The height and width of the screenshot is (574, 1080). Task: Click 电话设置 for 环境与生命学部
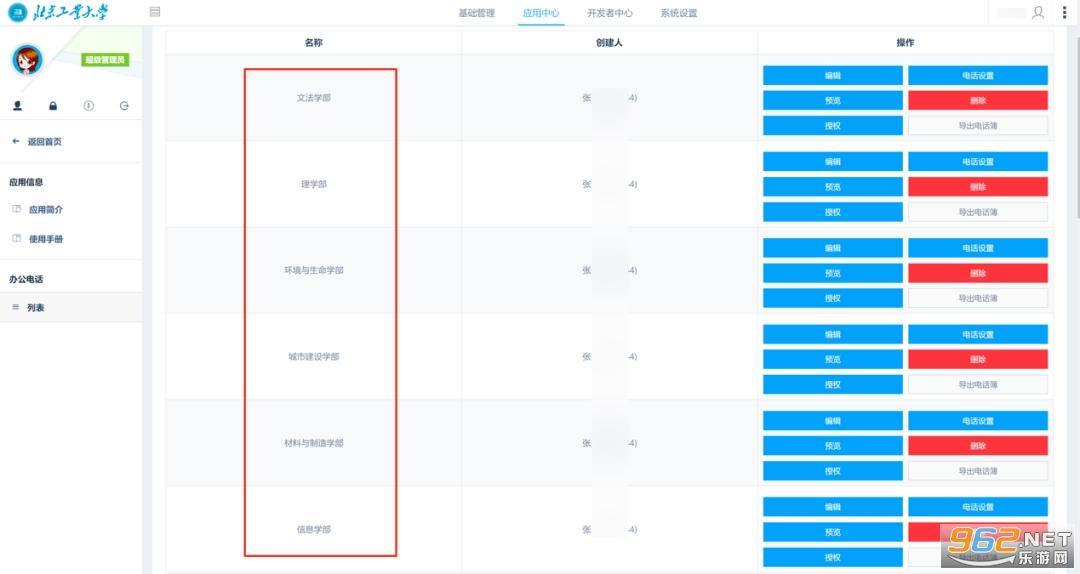pos(977,248)
